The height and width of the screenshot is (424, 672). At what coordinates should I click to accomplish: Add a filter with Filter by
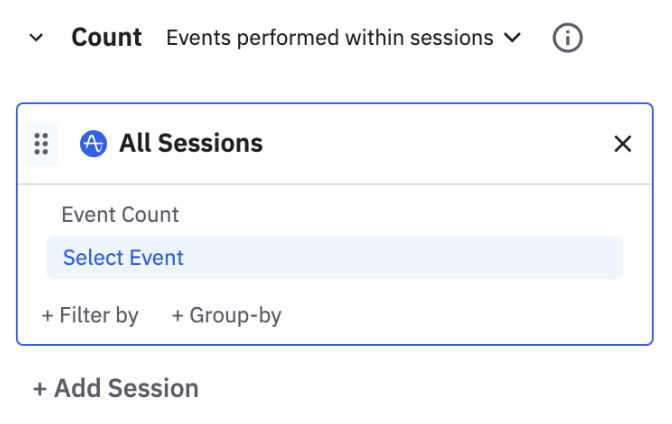click(x=90, y=315)
